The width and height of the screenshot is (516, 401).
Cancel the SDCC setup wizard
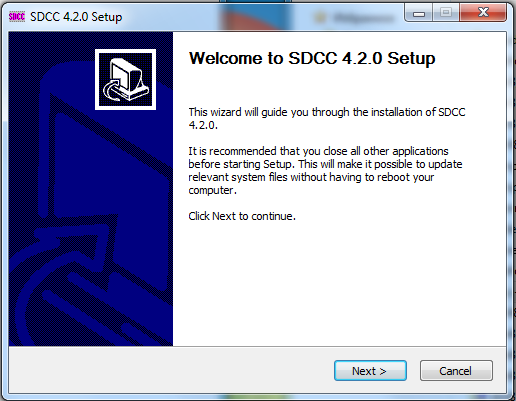pos(456,370)
